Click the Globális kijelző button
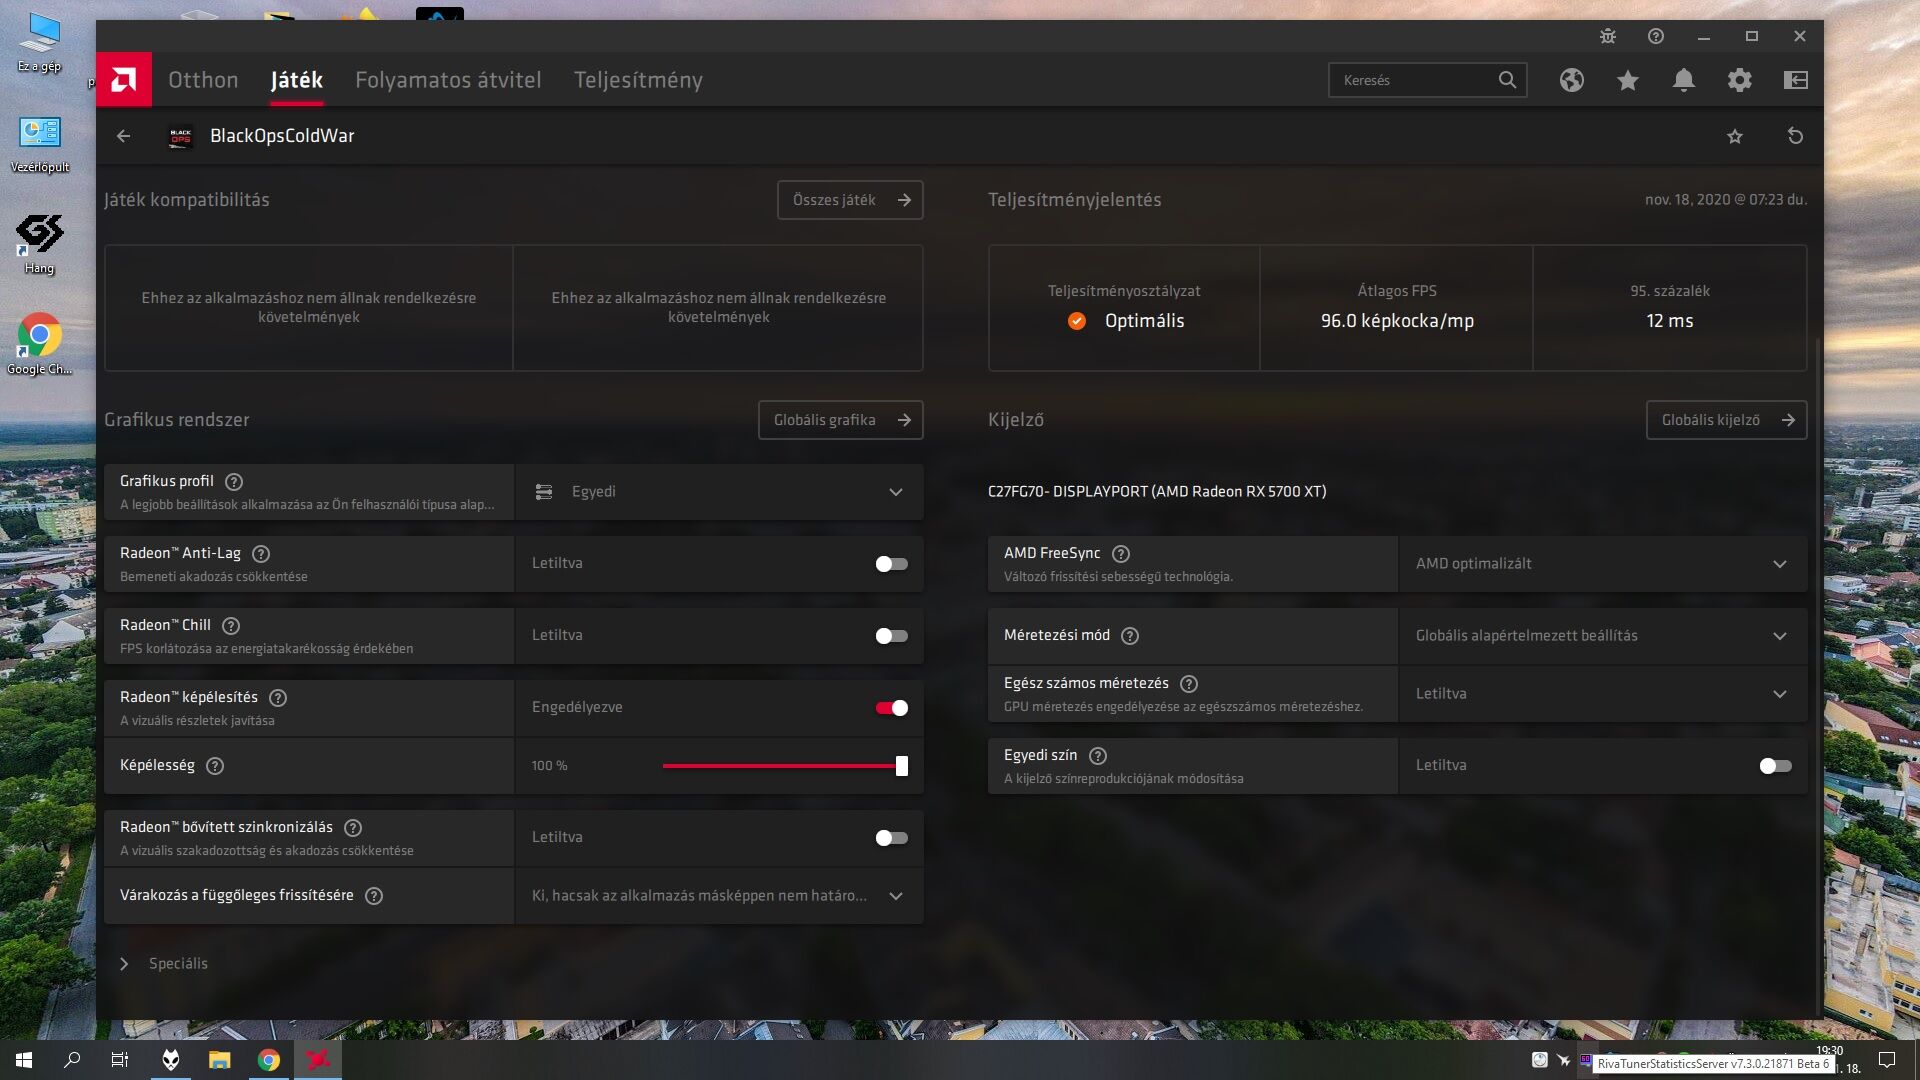This screenshot has width=1920, height=1080. [x=1726, y=420]
